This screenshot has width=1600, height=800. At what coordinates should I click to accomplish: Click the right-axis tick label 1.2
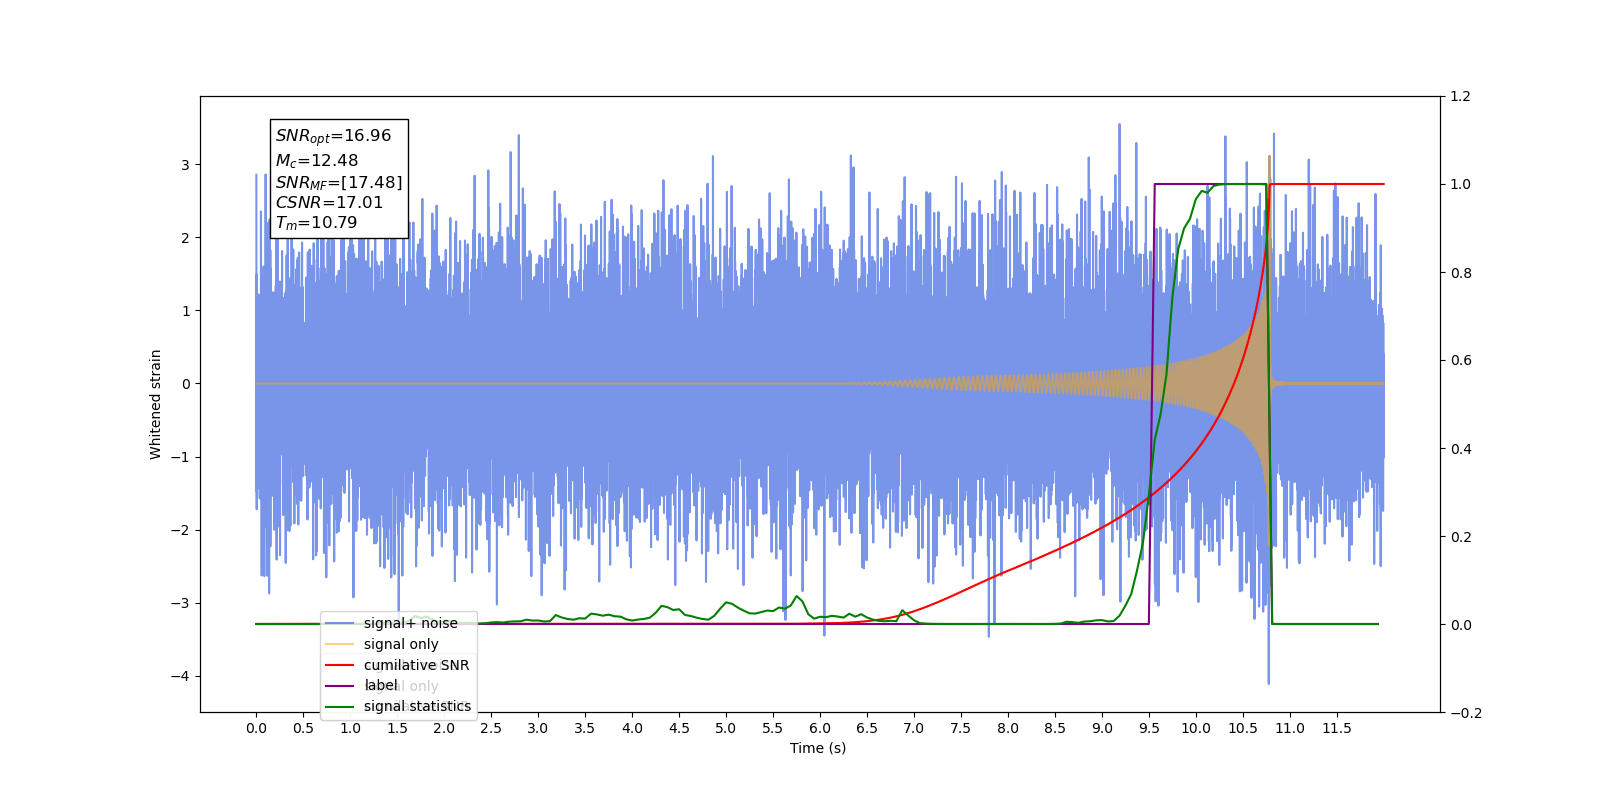[1461, 97]
